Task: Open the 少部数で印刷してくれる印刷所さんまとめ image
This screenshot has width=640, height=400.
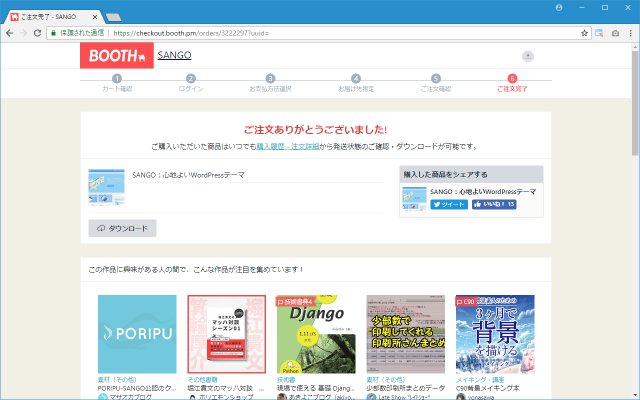Action: [406, 334]
